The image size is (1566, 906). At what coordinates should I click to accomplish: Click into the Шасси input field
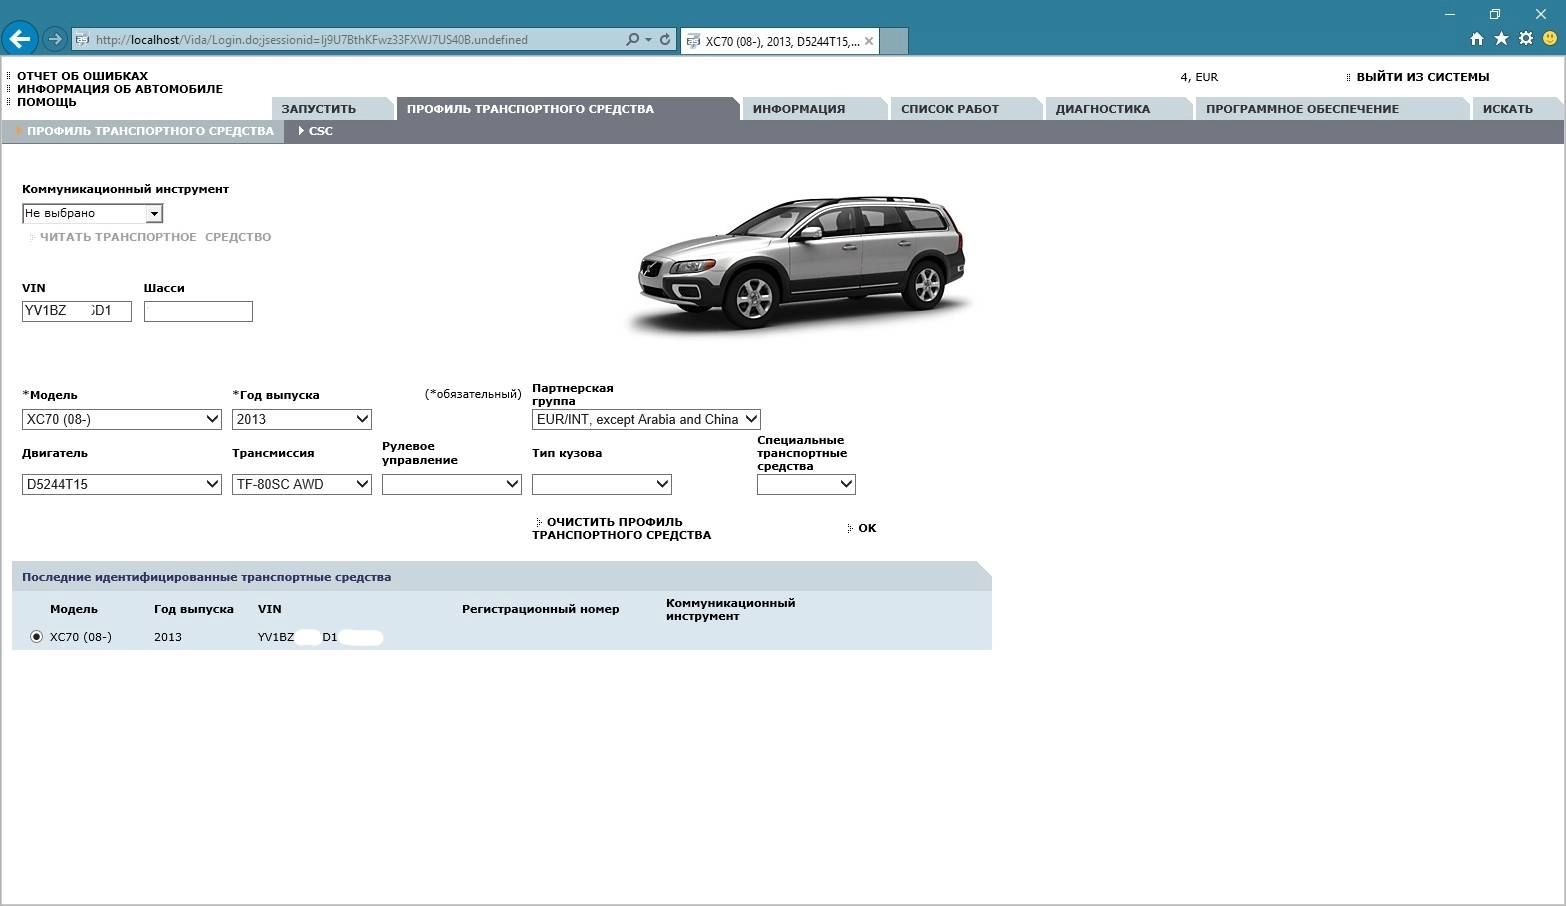[198, 311]
